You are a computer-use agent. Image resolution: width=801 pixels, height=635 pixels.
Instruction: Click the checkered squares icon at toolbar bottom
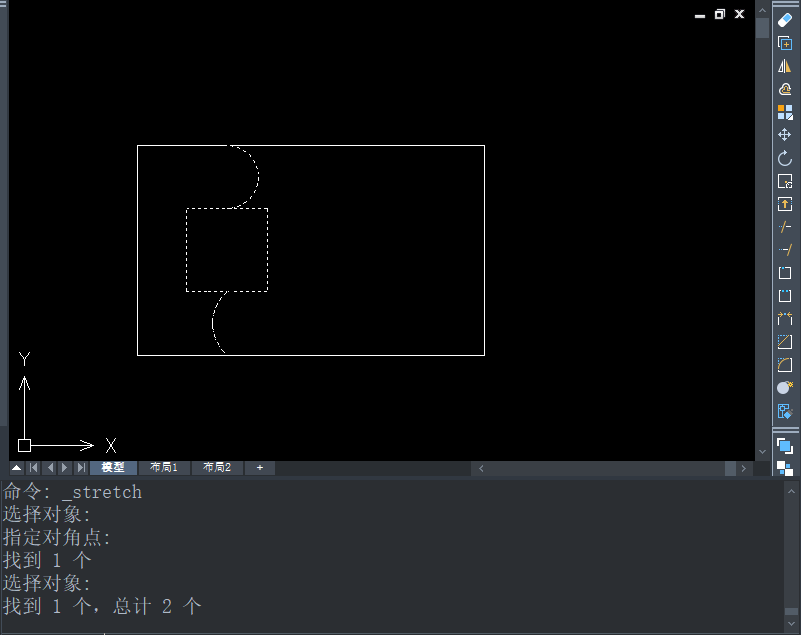pos(785,468)
